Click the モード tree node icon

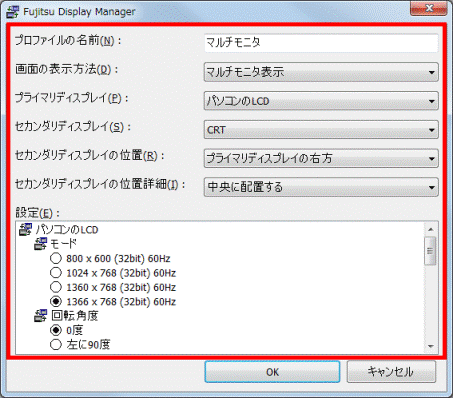(41, 244)
